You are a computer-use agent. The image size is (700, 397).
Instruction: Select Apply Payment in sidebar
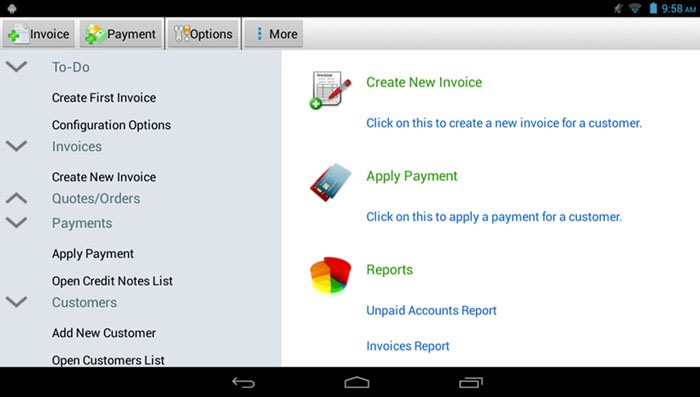tap(92, 254)
